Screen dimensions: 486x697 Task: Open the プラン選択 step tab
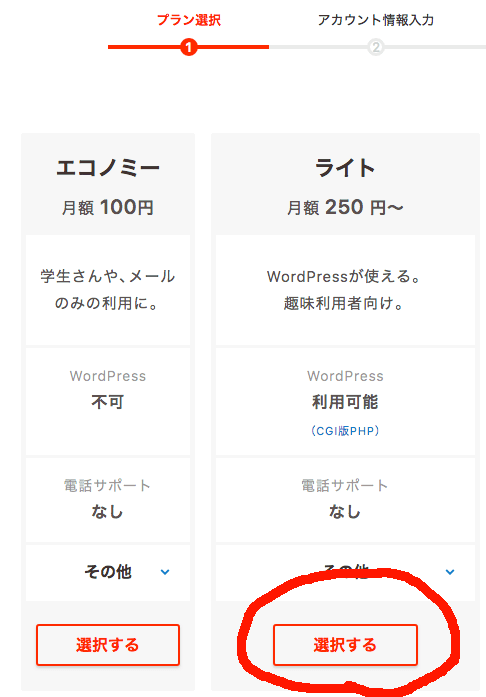click(x=189, y=20)
